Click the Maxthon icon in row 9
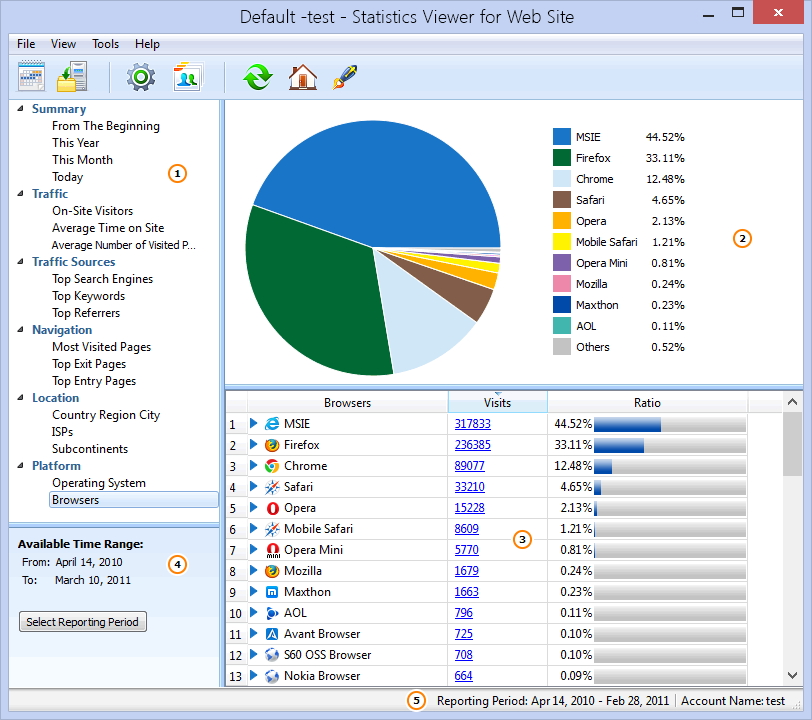 tap(272, 592)
